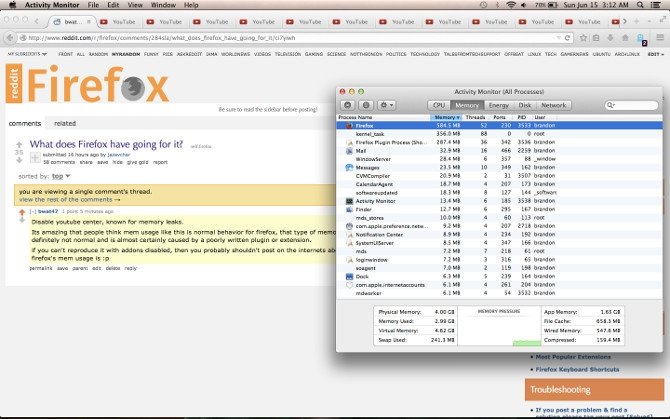
Task: Sort by the Process Name column header
Action: [383, 117]
